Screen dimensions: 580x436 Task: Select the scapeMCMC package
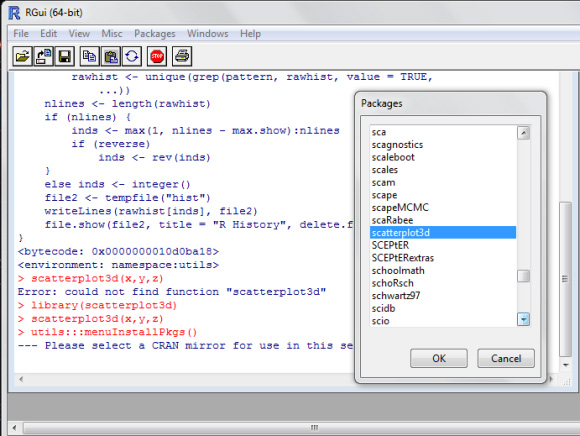pyautogui.click(x=443, y=207)
